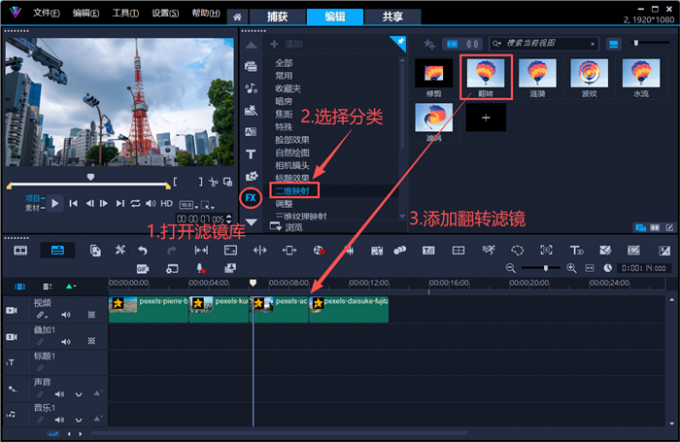Start voice-over recording with microphone icon
Viewport: 680px width, 442px height.
coord(201,268)
